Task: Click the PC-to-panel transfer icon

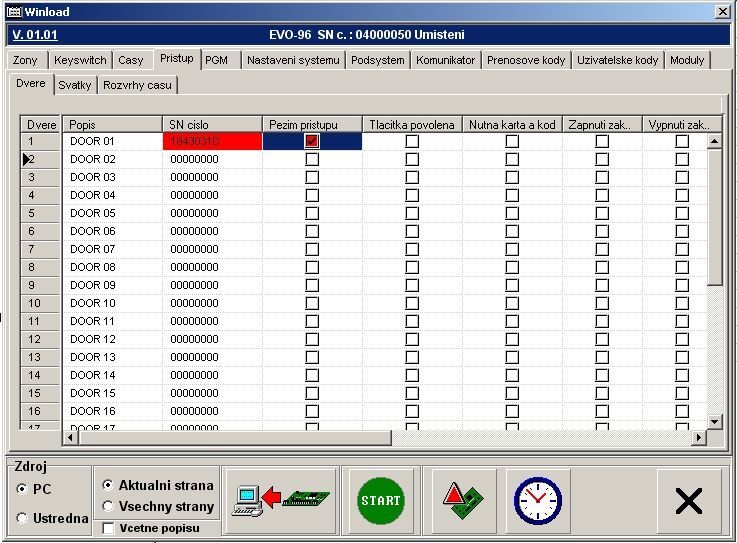Action: [280, 500]
